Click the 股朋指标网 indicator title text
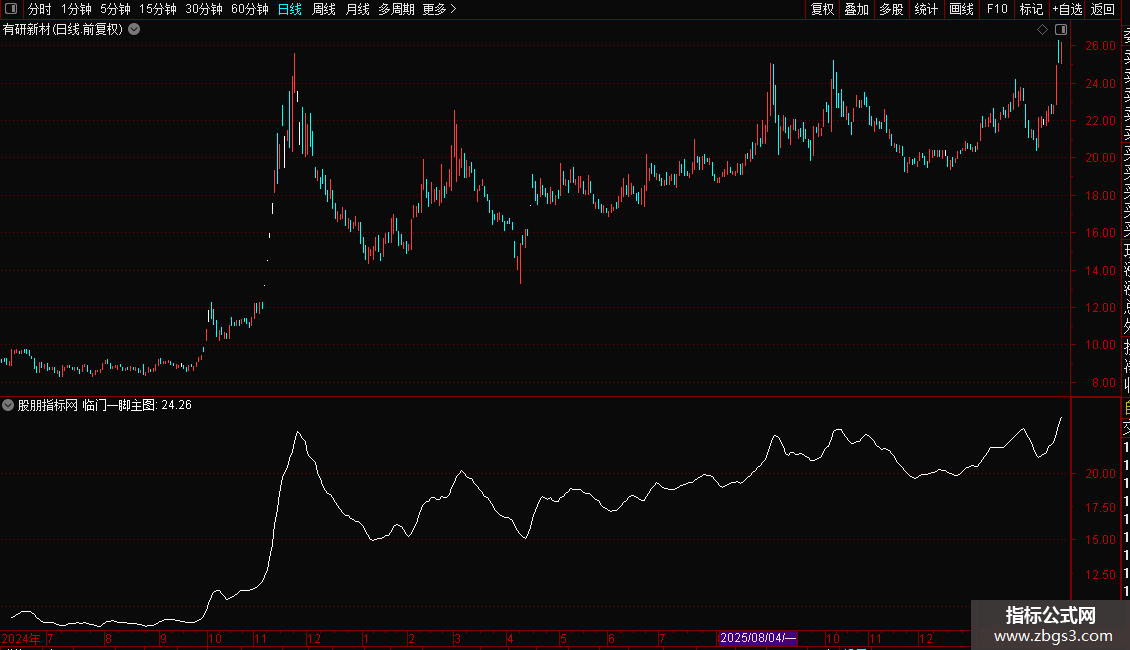1130x650 pixels. (48, 405)
